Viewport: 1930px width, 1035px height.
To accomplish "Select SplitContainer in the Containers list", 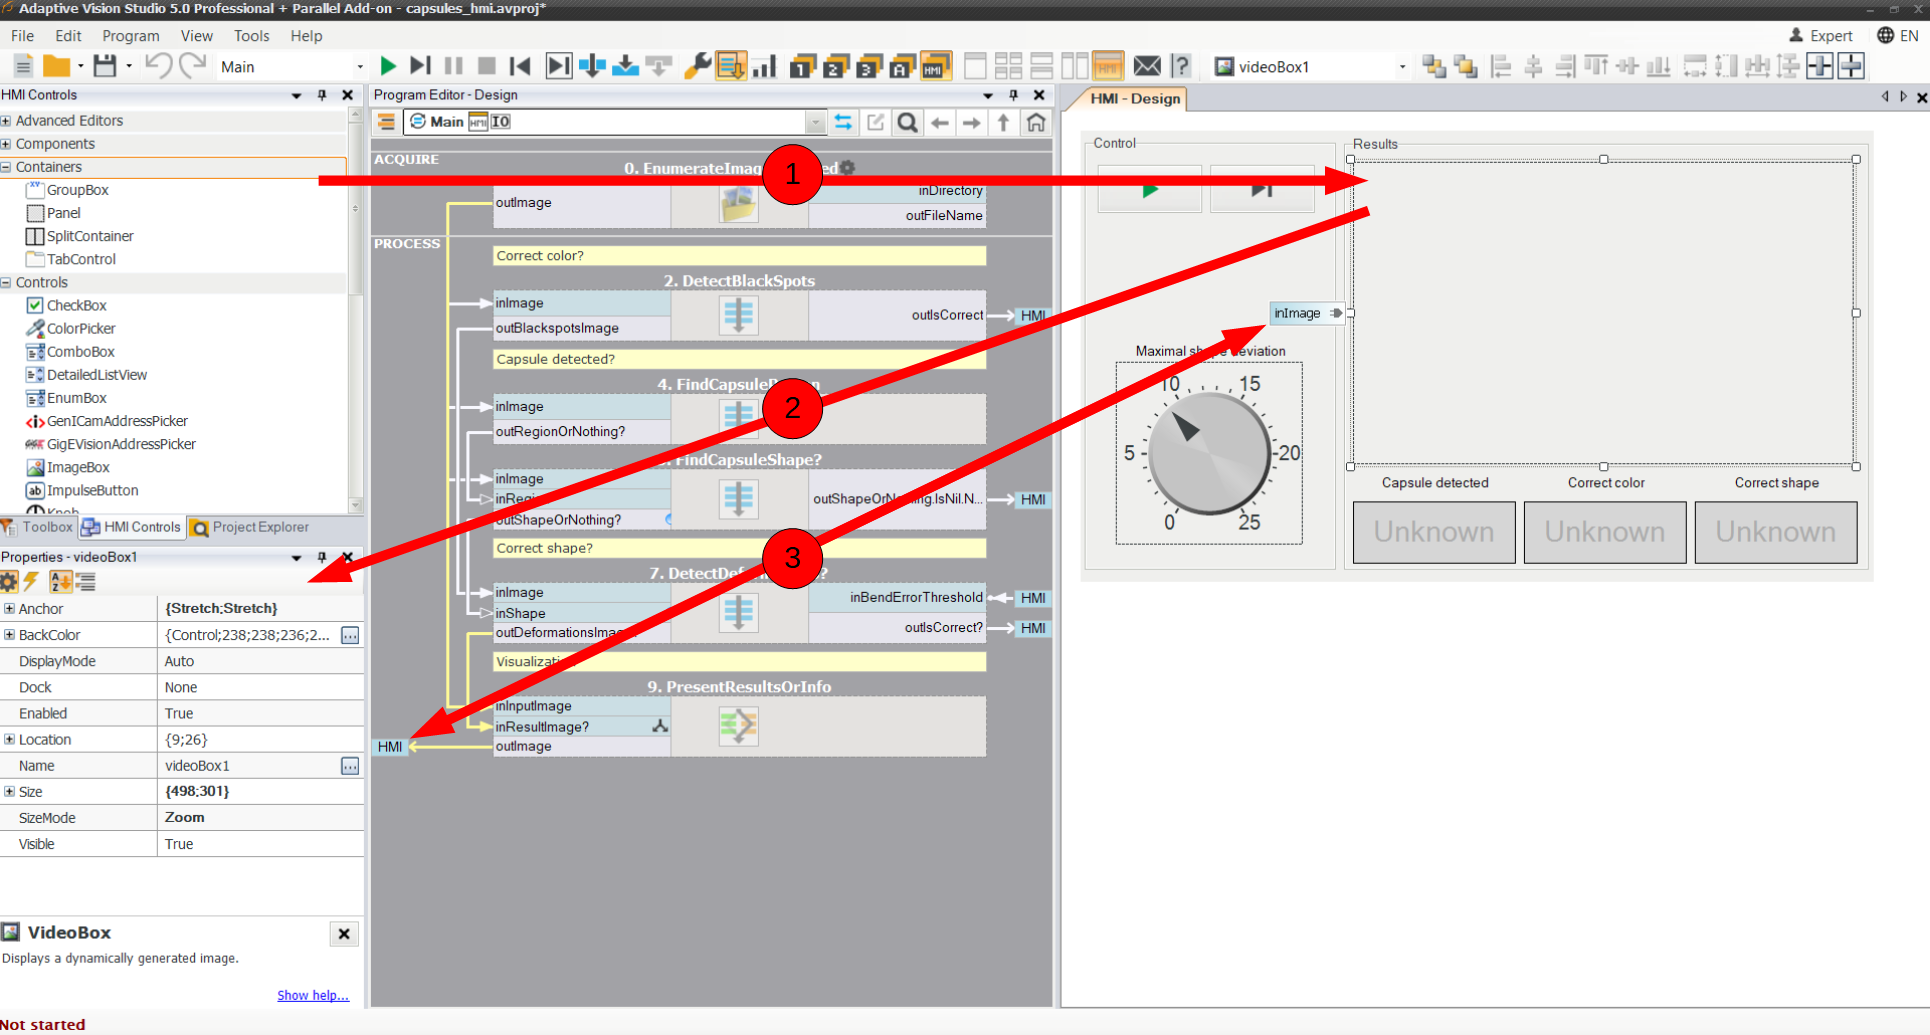I will (x=79, y=236).
